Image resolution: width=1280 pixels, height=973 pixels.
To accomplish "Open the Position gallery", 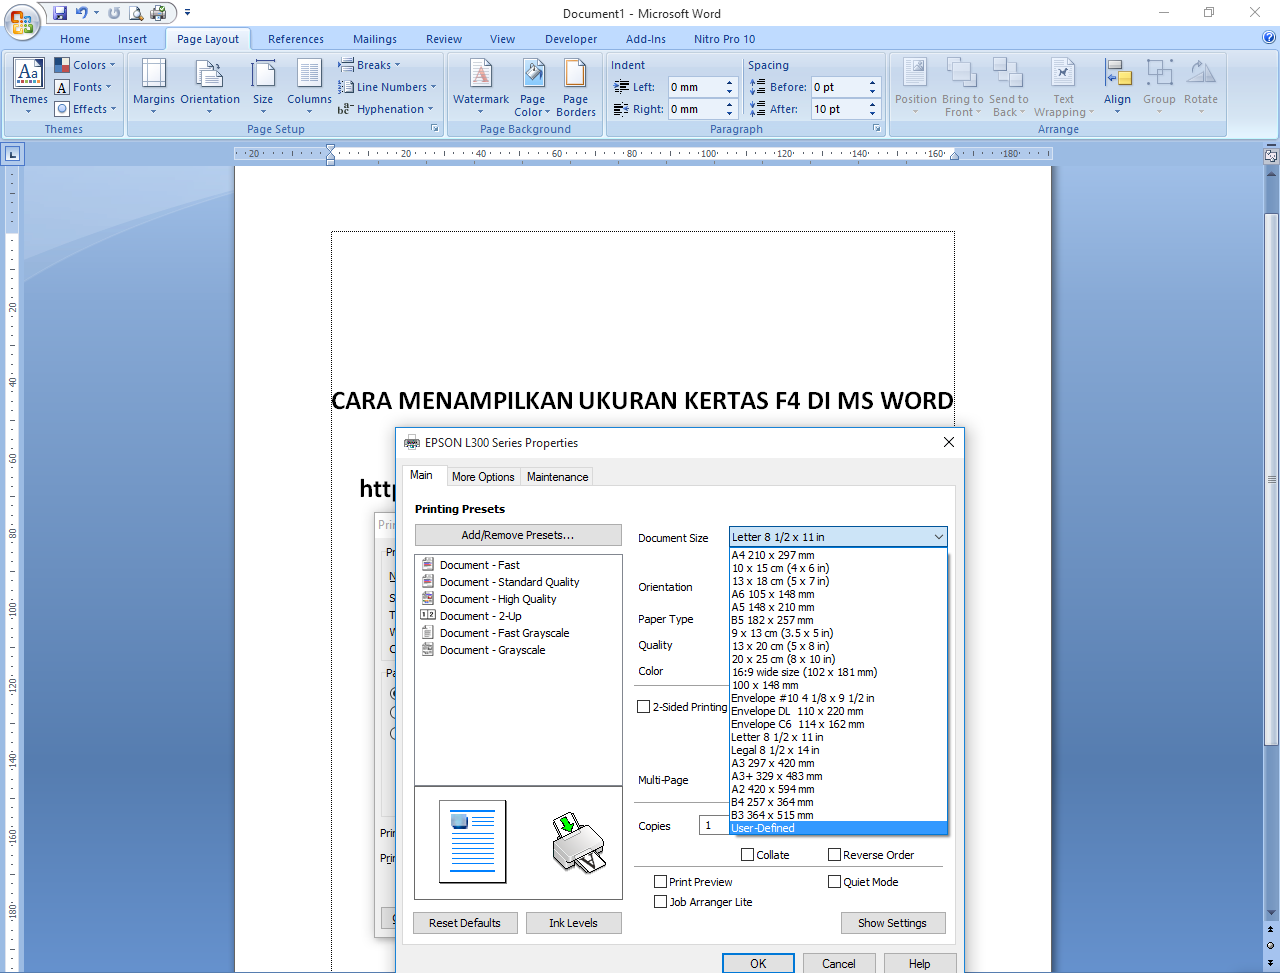I will click(916, 86).
